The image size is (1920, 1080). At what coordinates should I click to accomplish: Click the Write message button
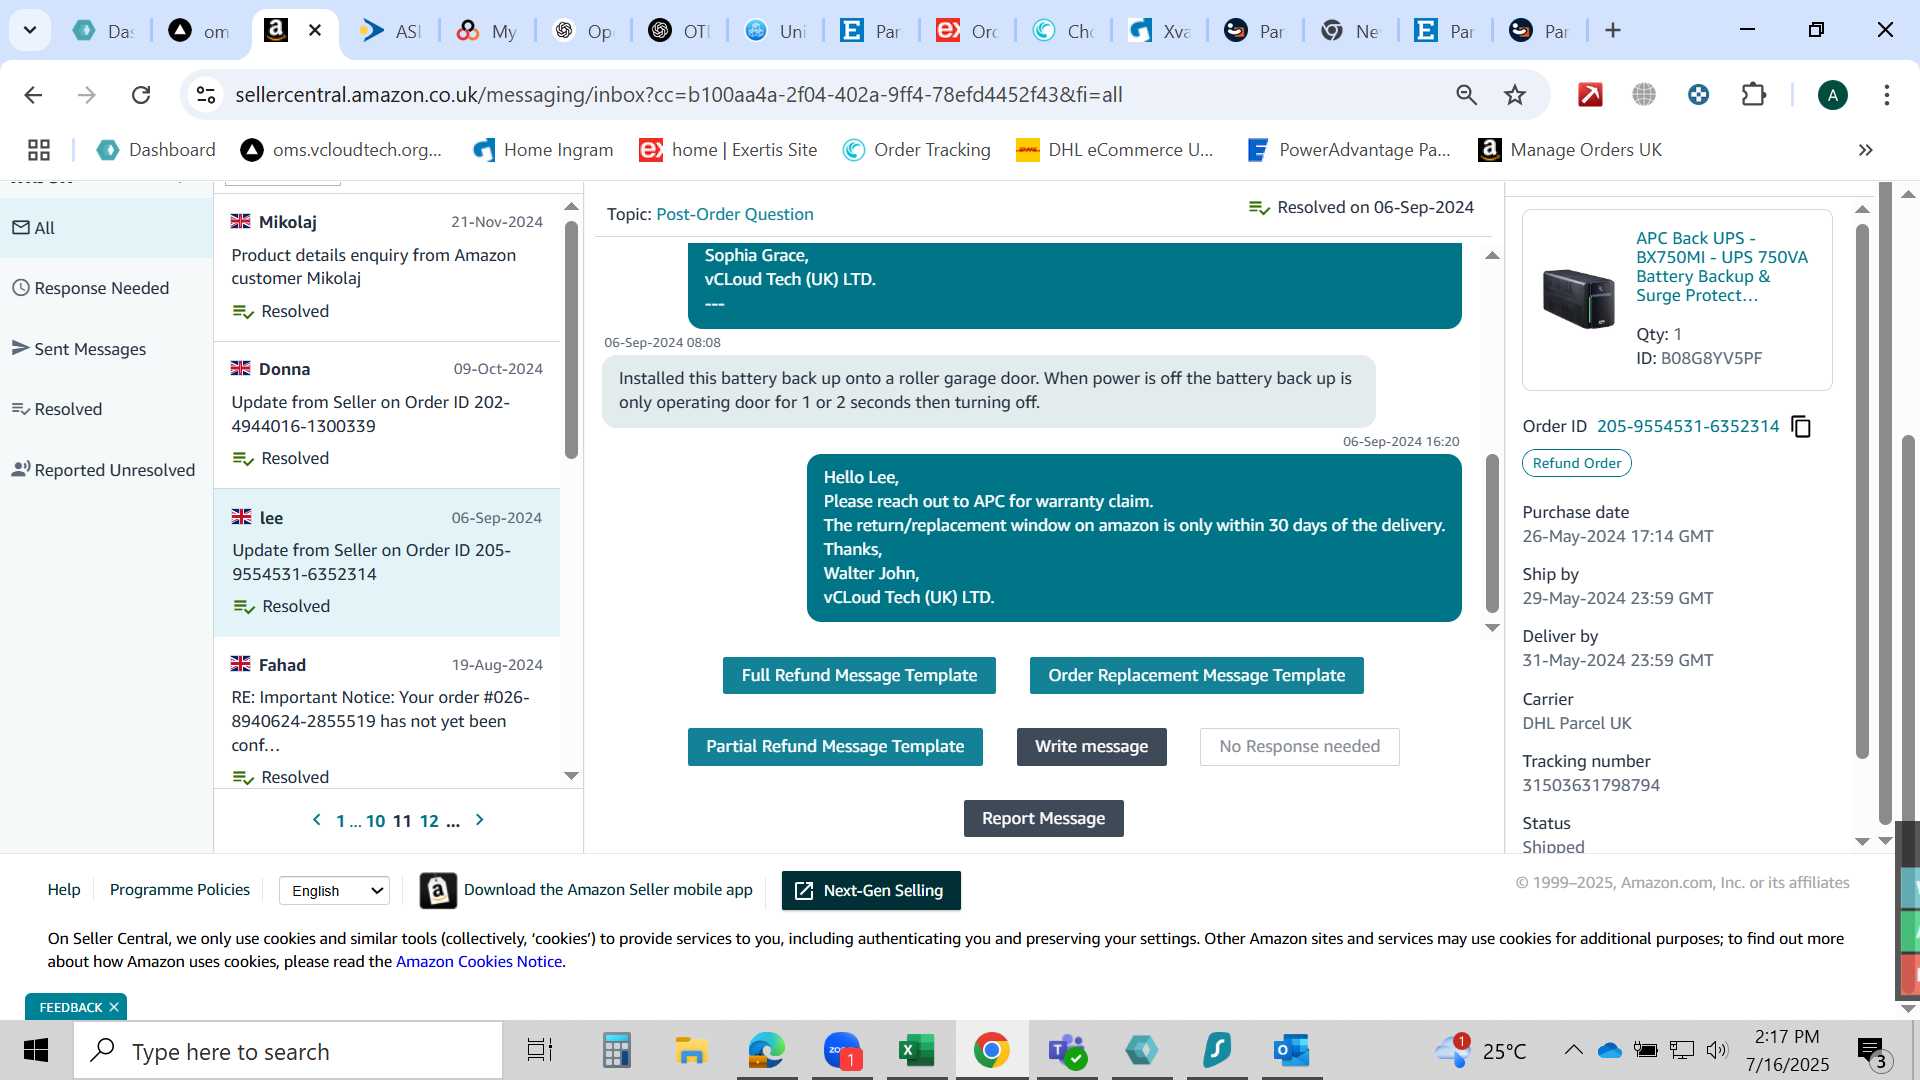tap(1091, 747)
